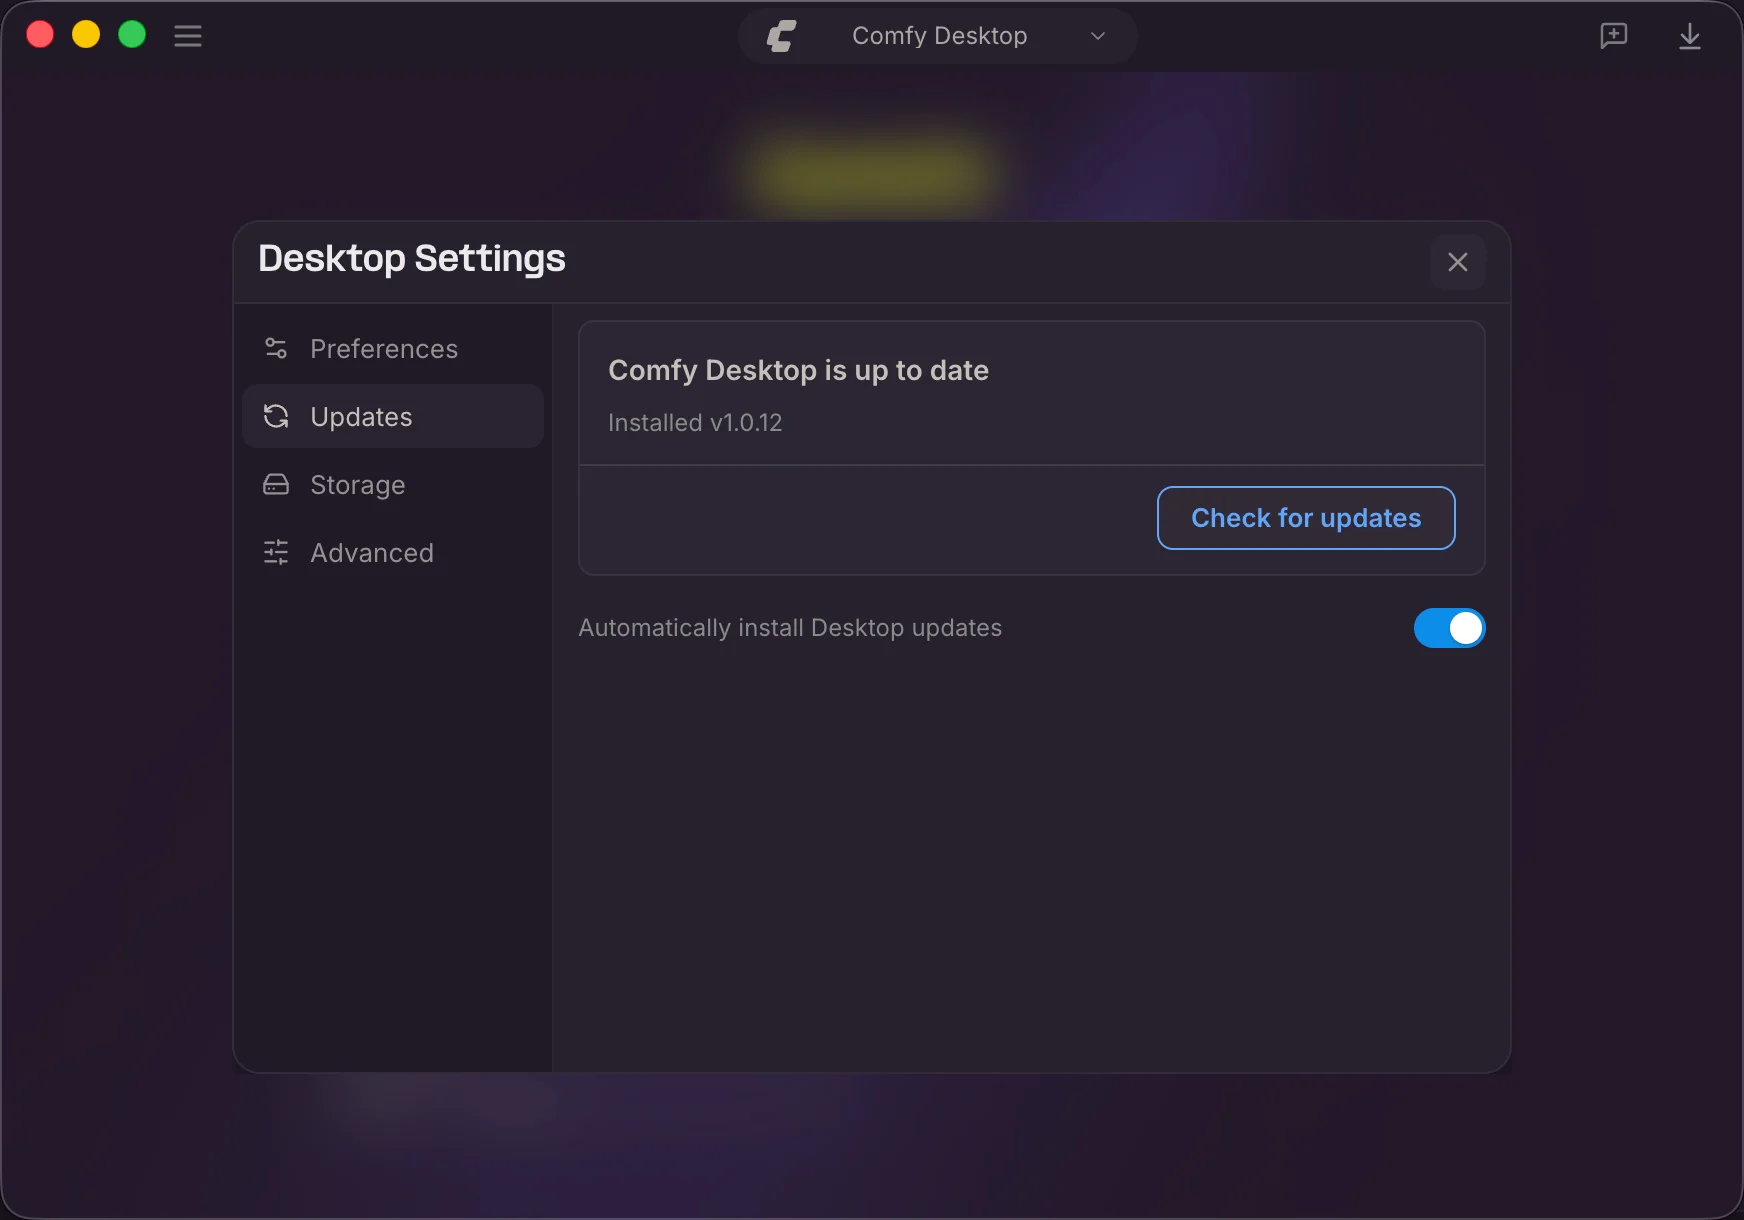
Task: Open the hamburger menu in the title bar
Action: pyautogui.click(x=188, y=36)
